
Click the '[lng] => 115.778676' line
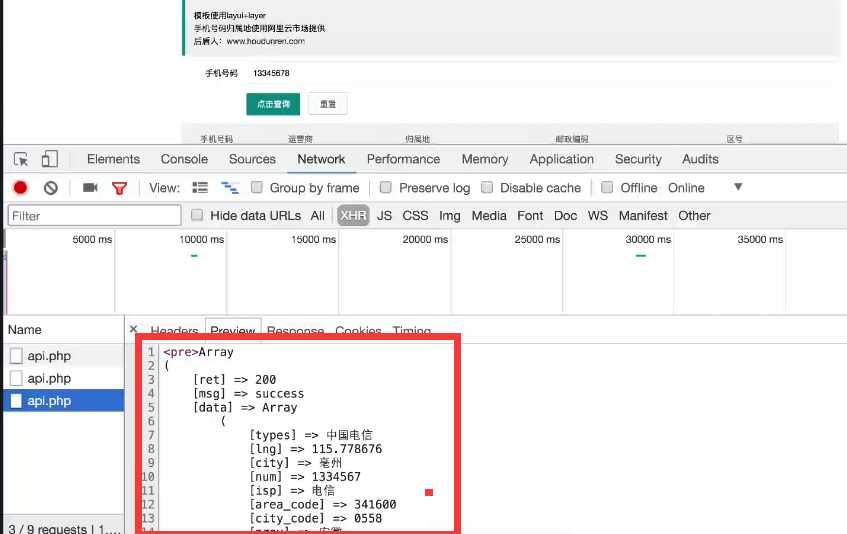click(315, 449)
